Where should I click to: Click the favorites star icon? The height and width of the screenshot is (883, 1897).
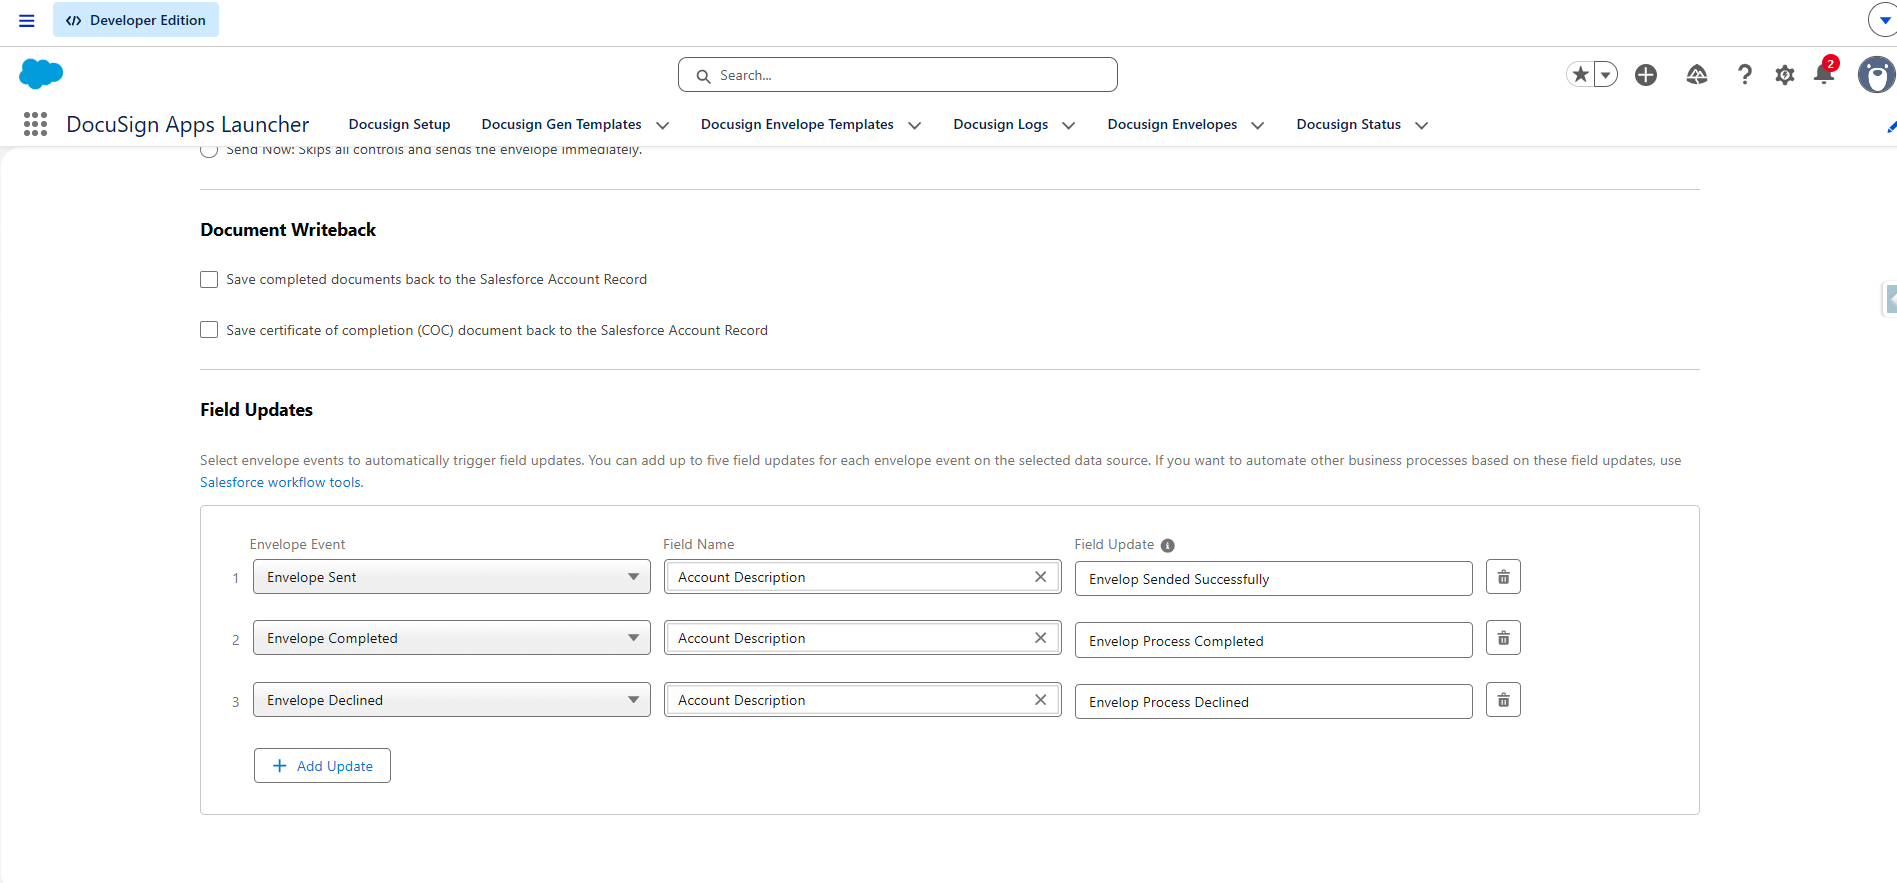[1580, 74]
